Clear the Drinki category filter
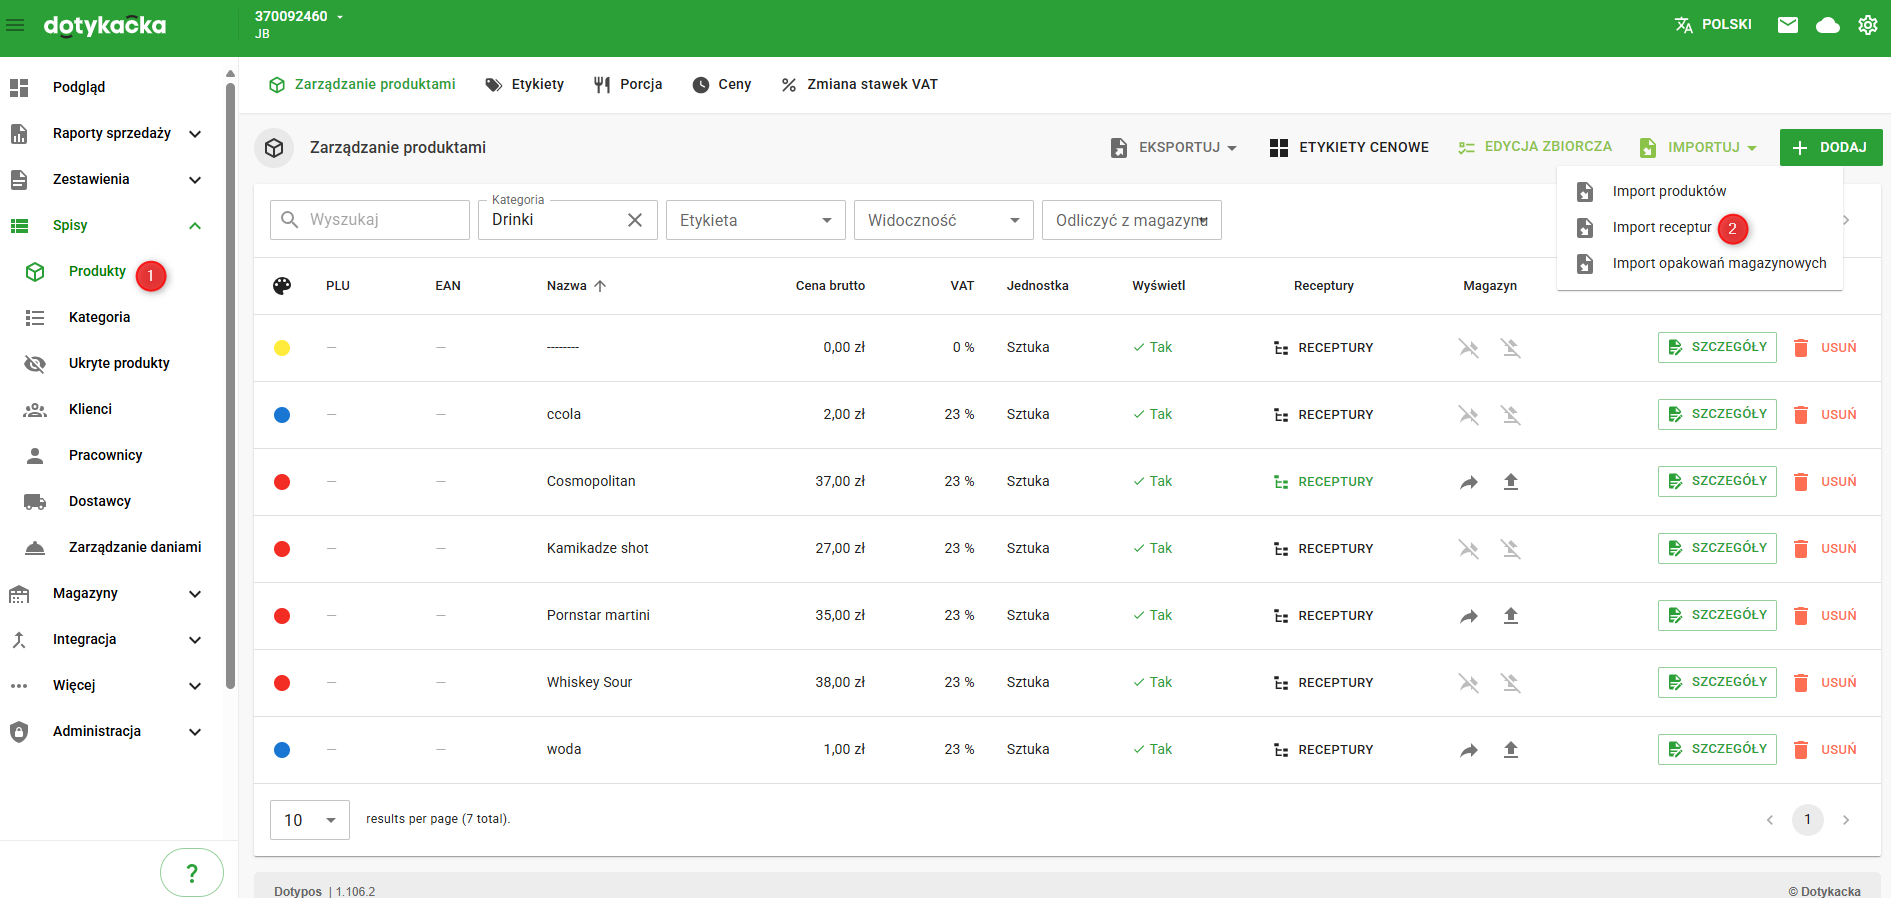Viewport: 1891px width, 898px height. coord(634,220)
